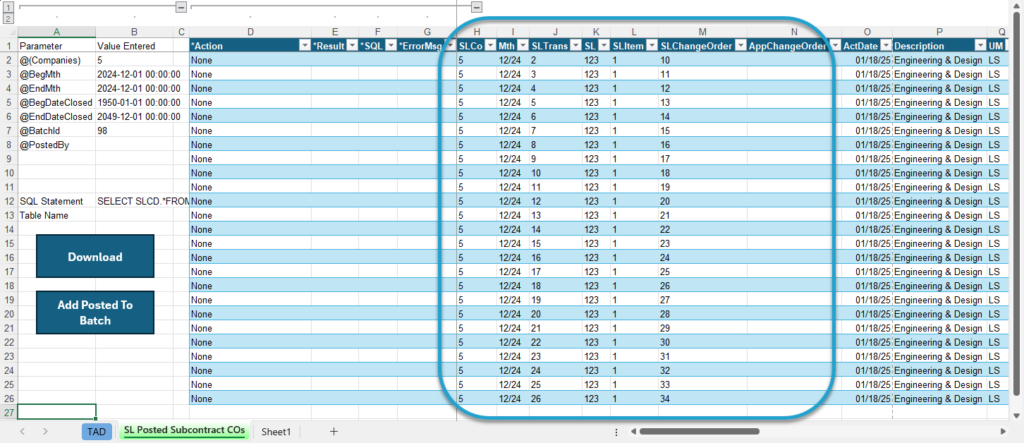Image resolution: width=1024 pixels, height=443 pixels.
Task: Click the SQL Statement label cell
Action: [x=57, y=201]
